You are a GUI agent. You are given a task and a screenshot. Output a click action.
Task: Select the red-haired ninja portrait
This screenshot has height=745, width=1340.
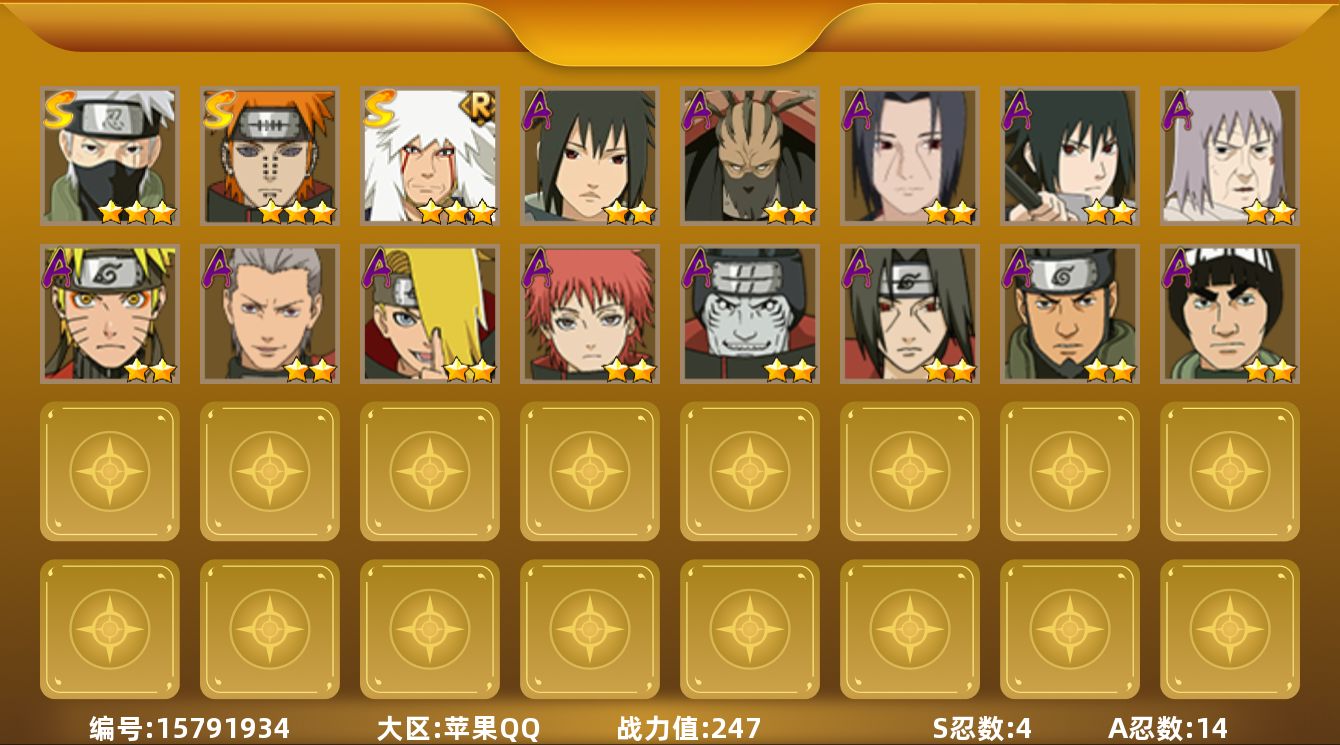tap(589, 314)
